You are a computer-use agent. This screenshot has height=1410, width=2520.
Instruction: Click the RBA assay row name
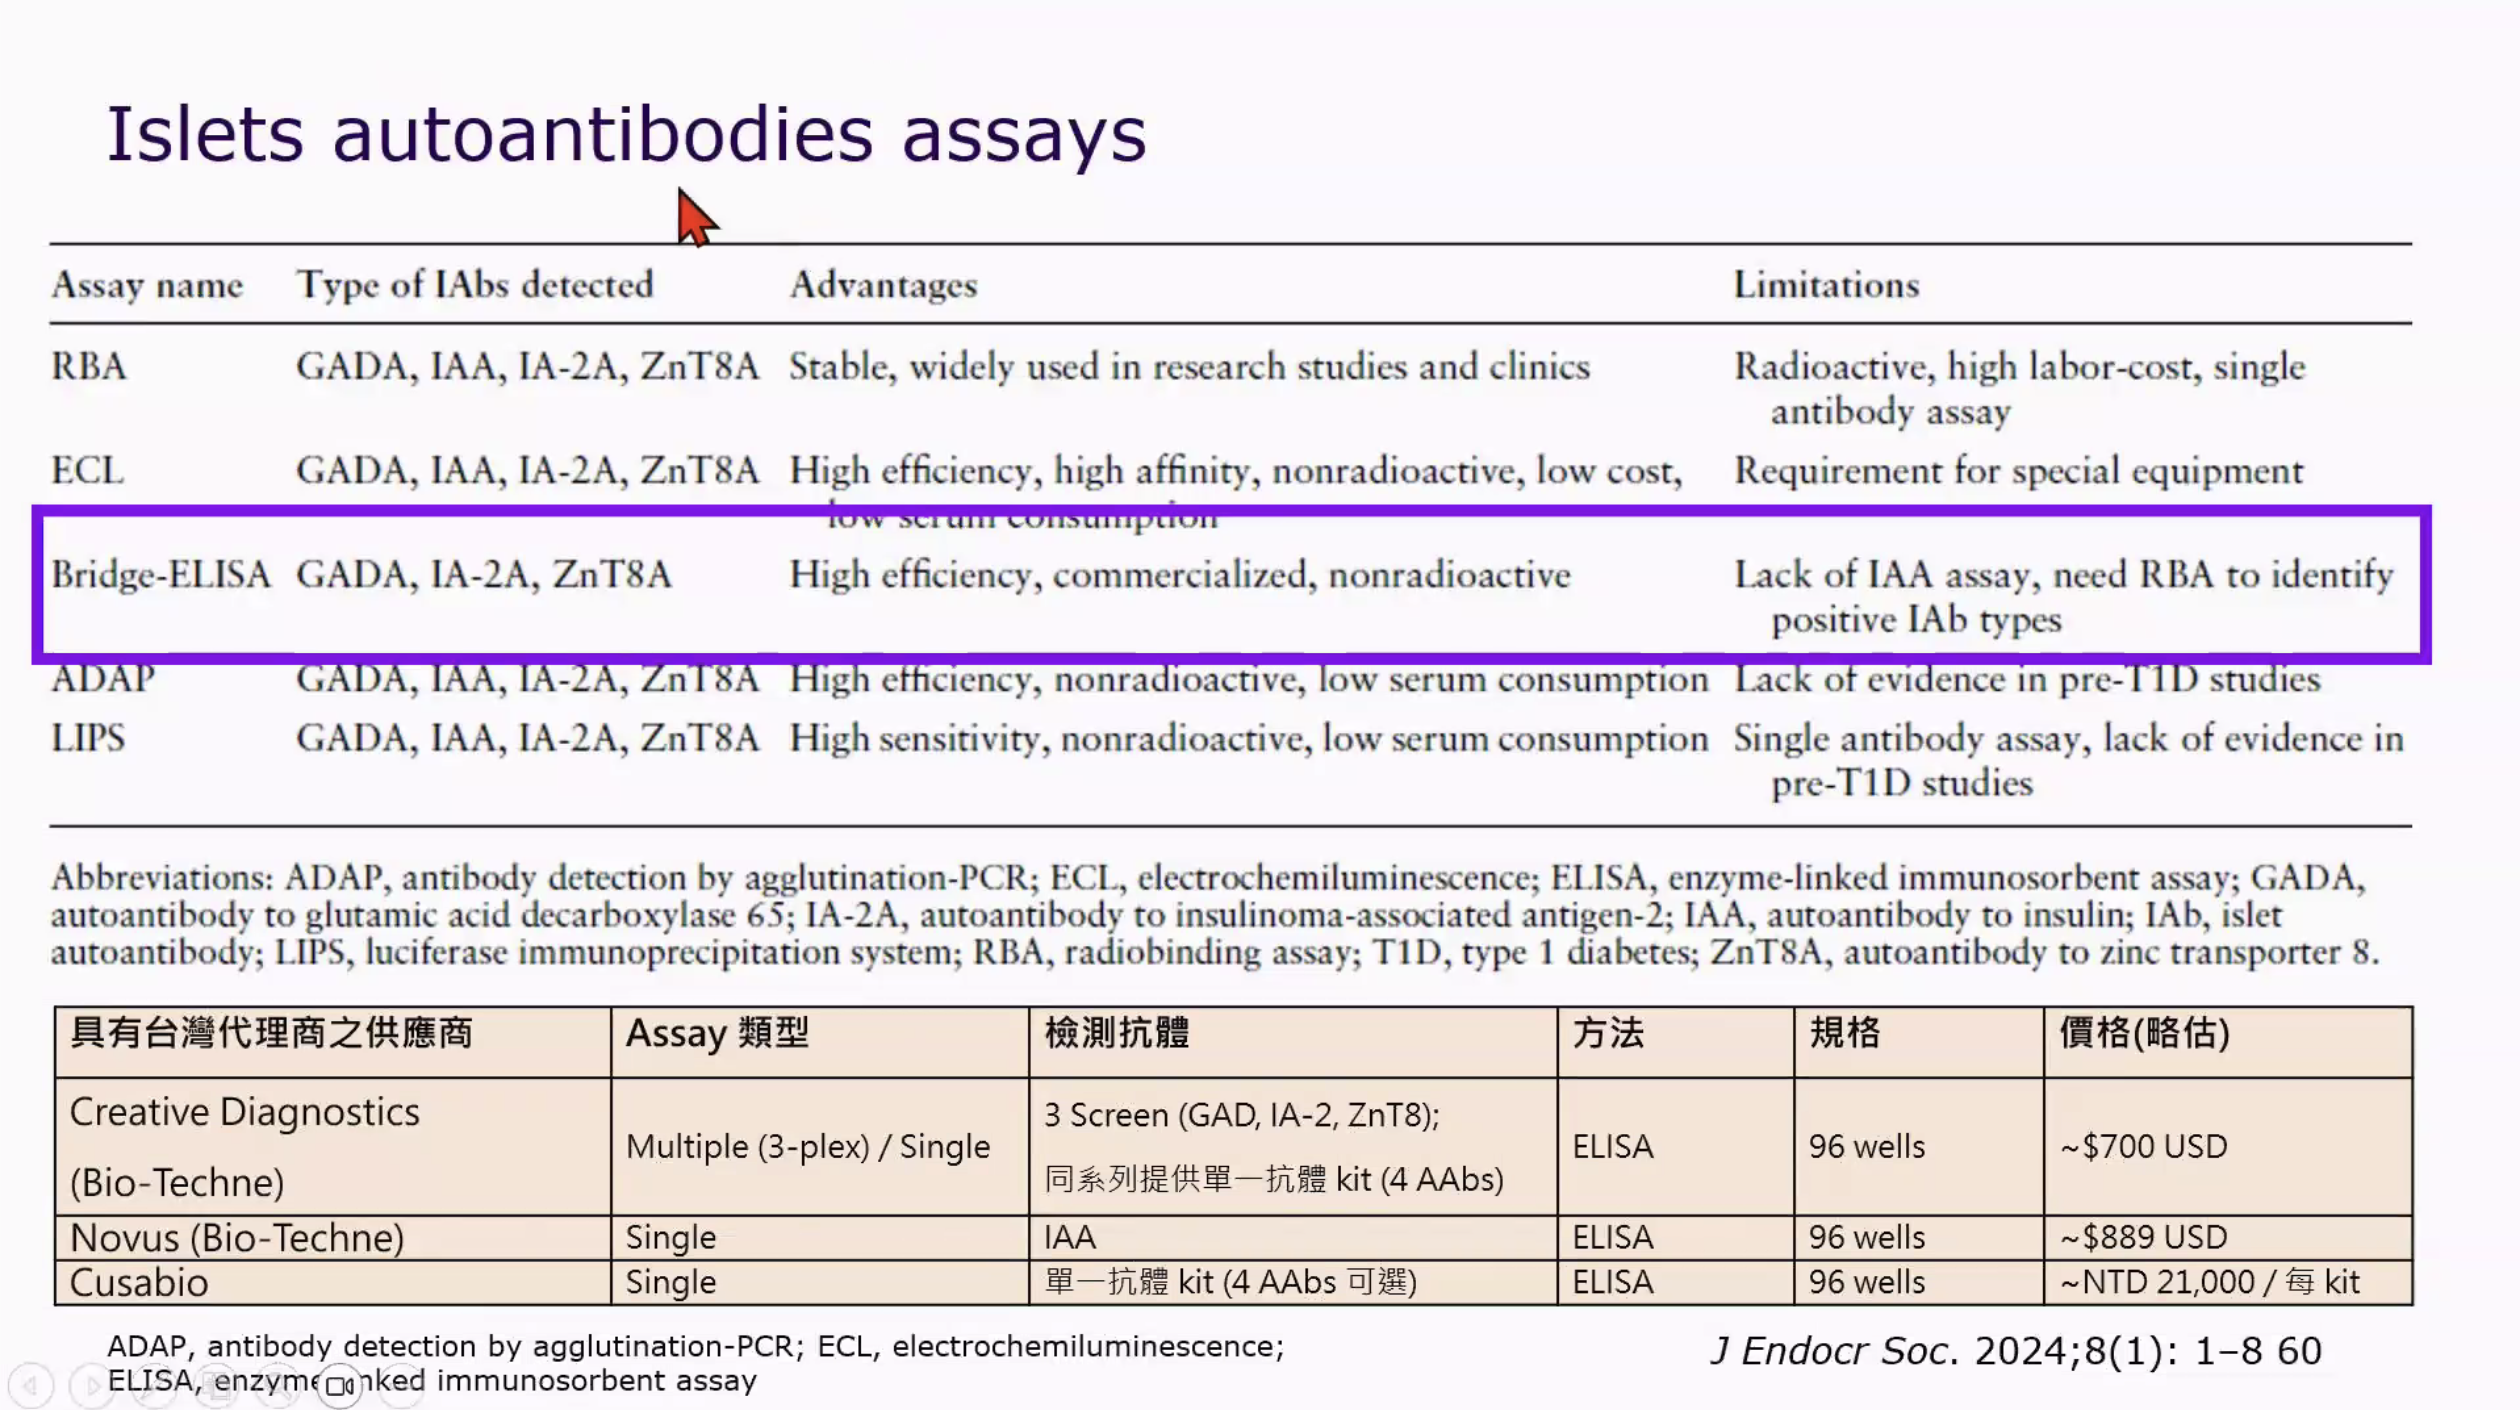pyautogui.click(x=89, y=367)
